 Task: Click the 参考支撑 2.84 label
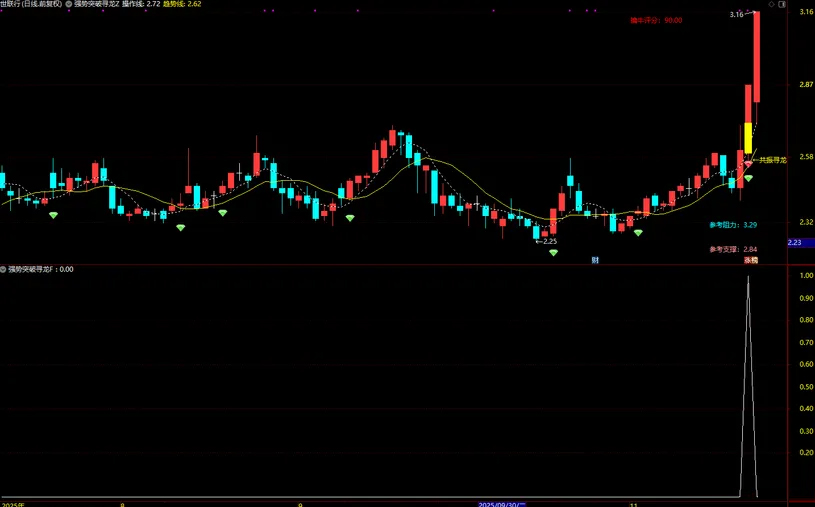tap(733, 249)
